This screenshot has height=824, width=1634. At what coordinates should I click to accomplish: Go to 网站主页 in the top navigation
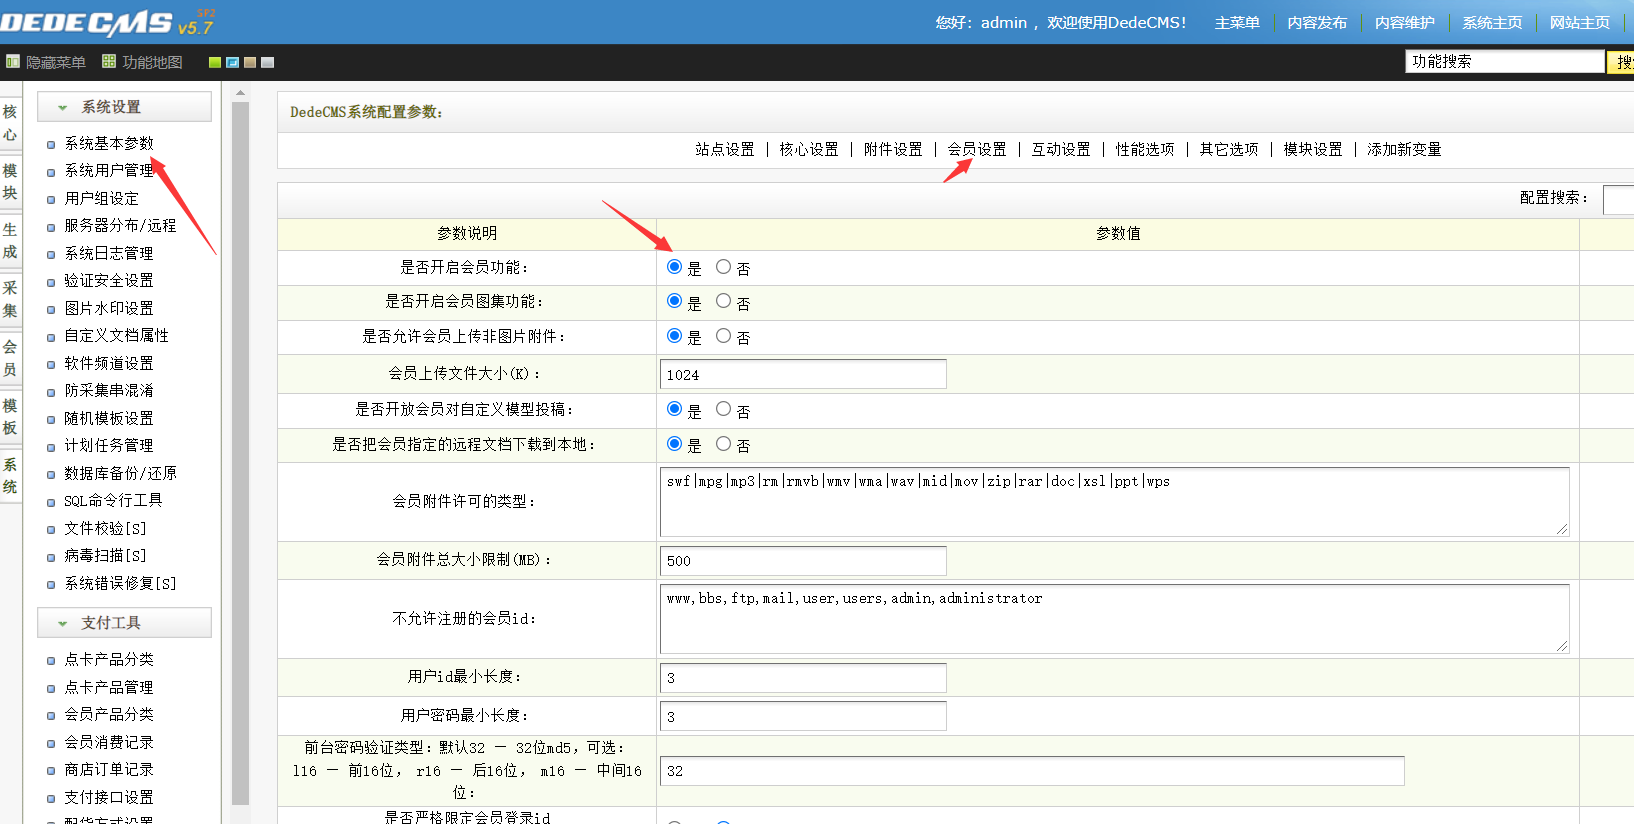(x=1580, y=22)
